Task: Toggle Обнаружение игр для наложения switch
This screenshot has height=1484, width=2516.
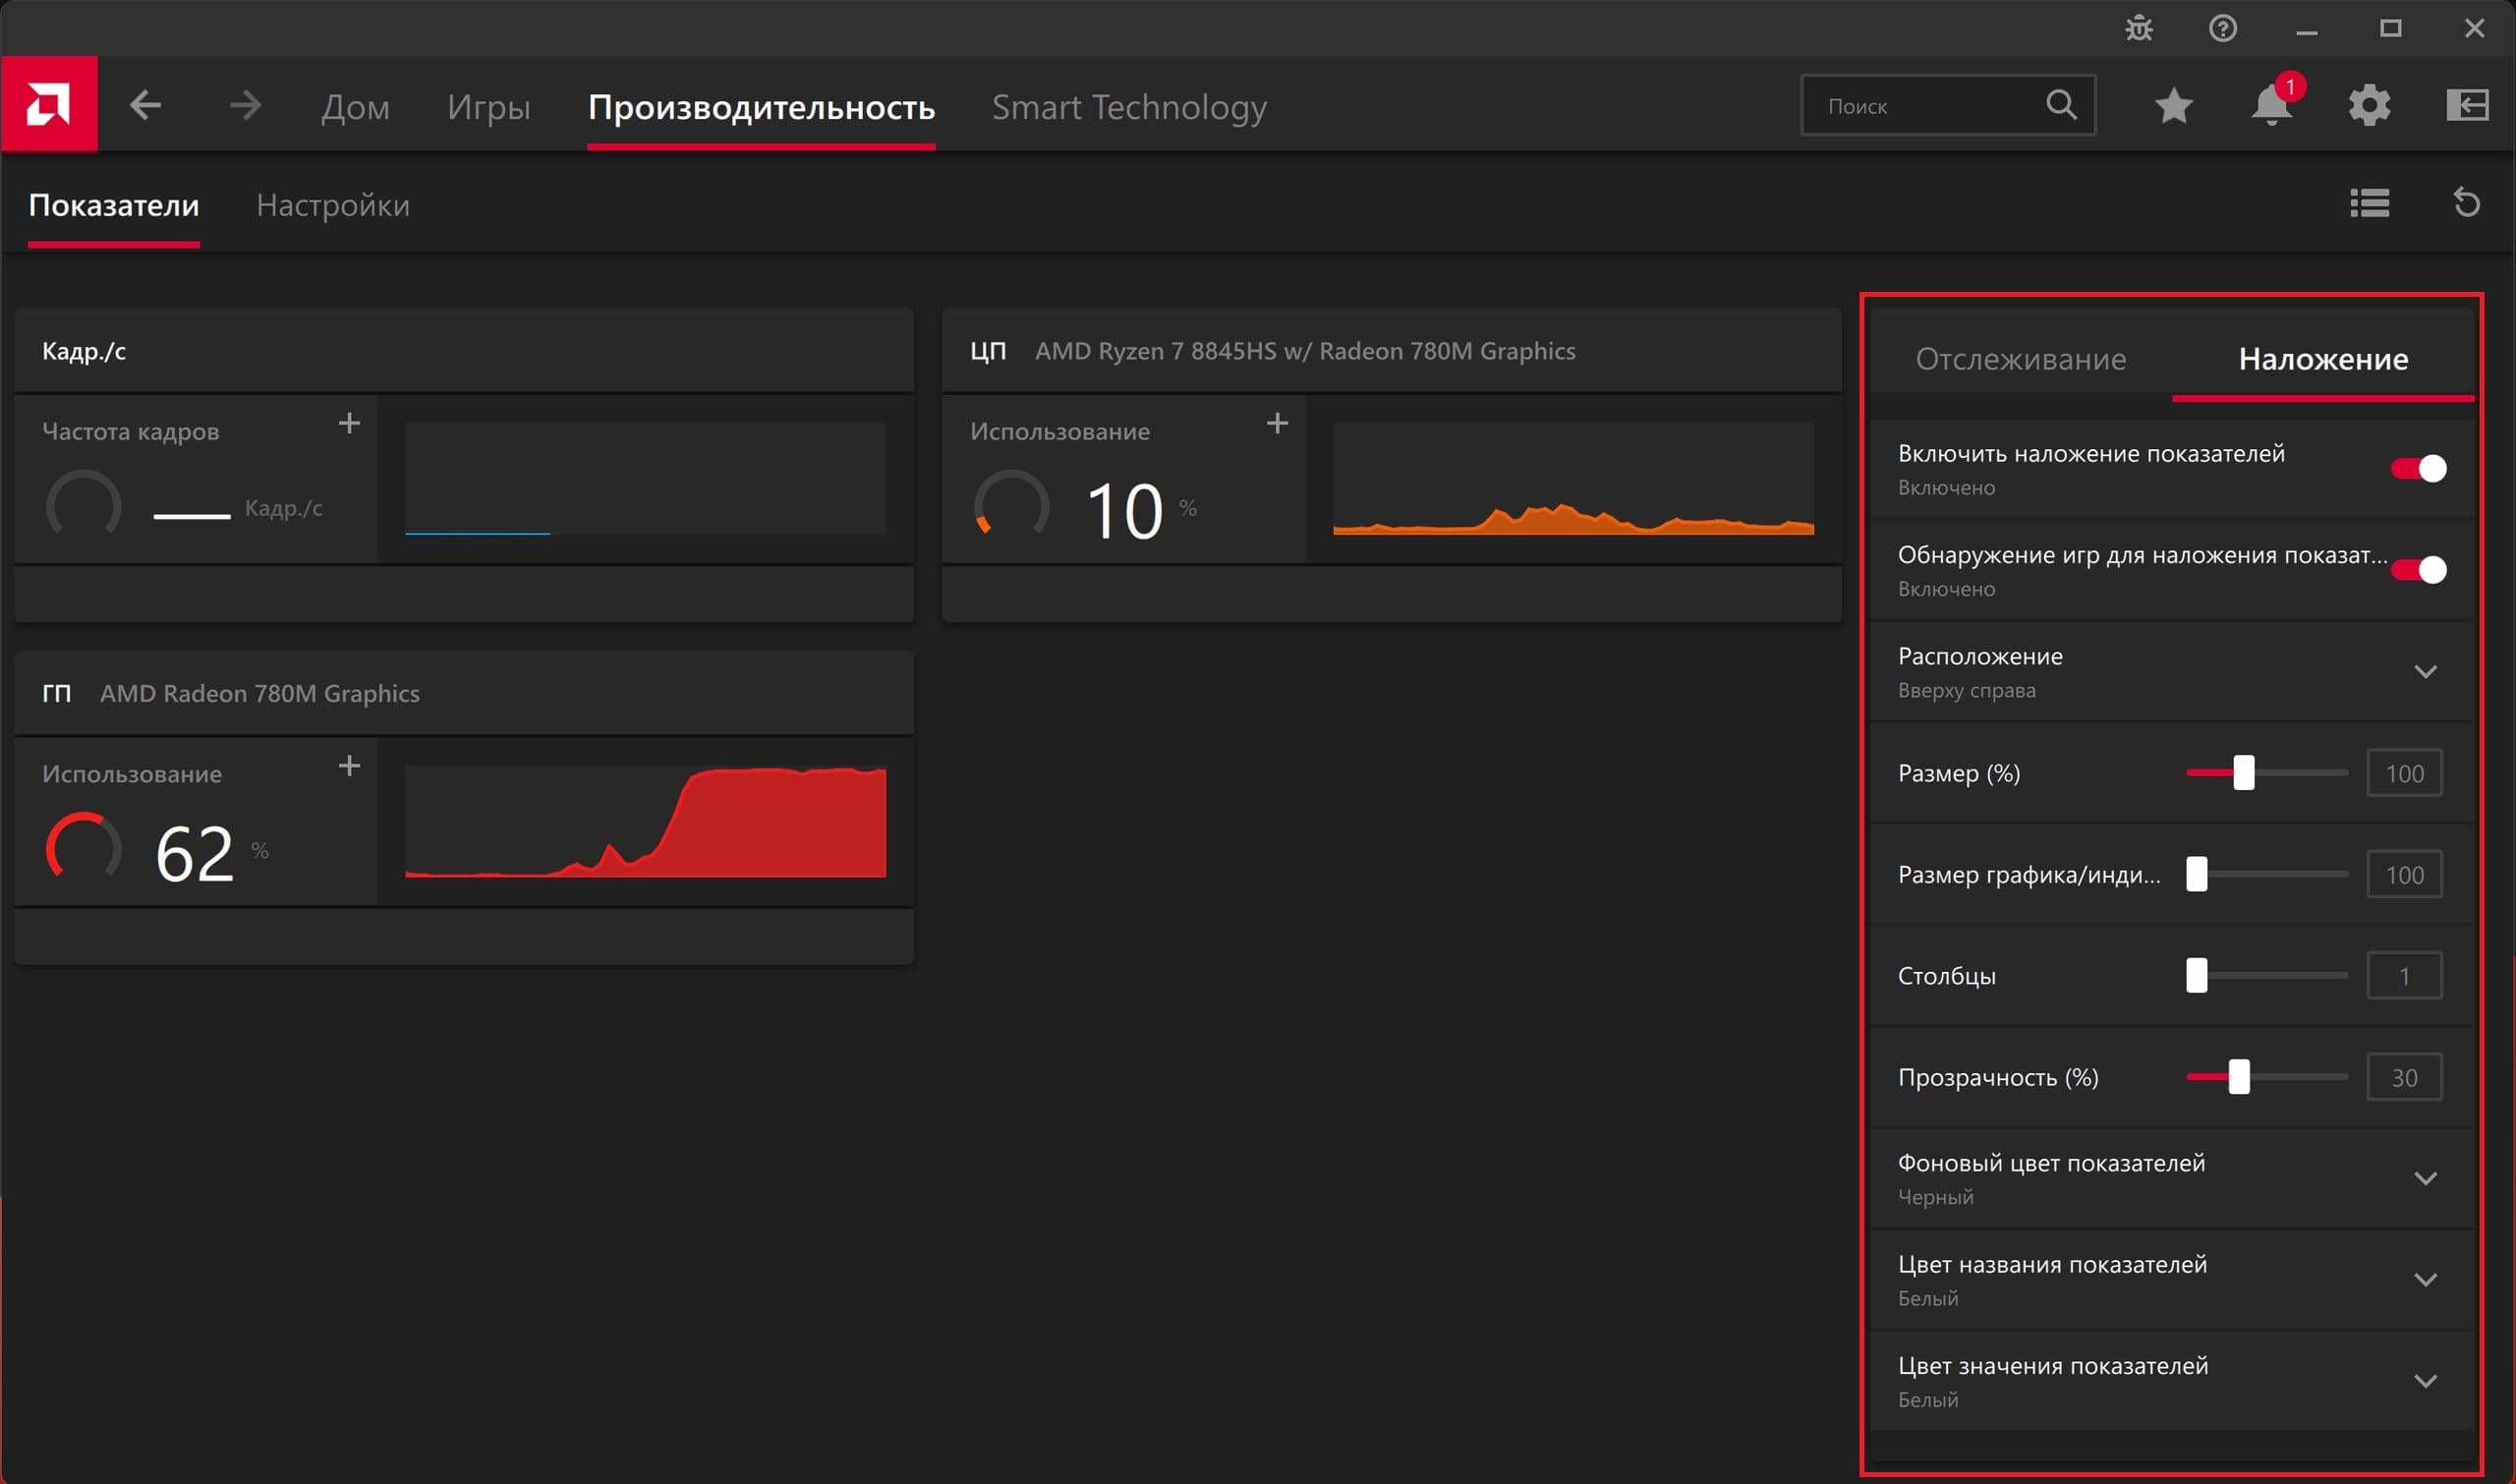Action: point(2418,570)
